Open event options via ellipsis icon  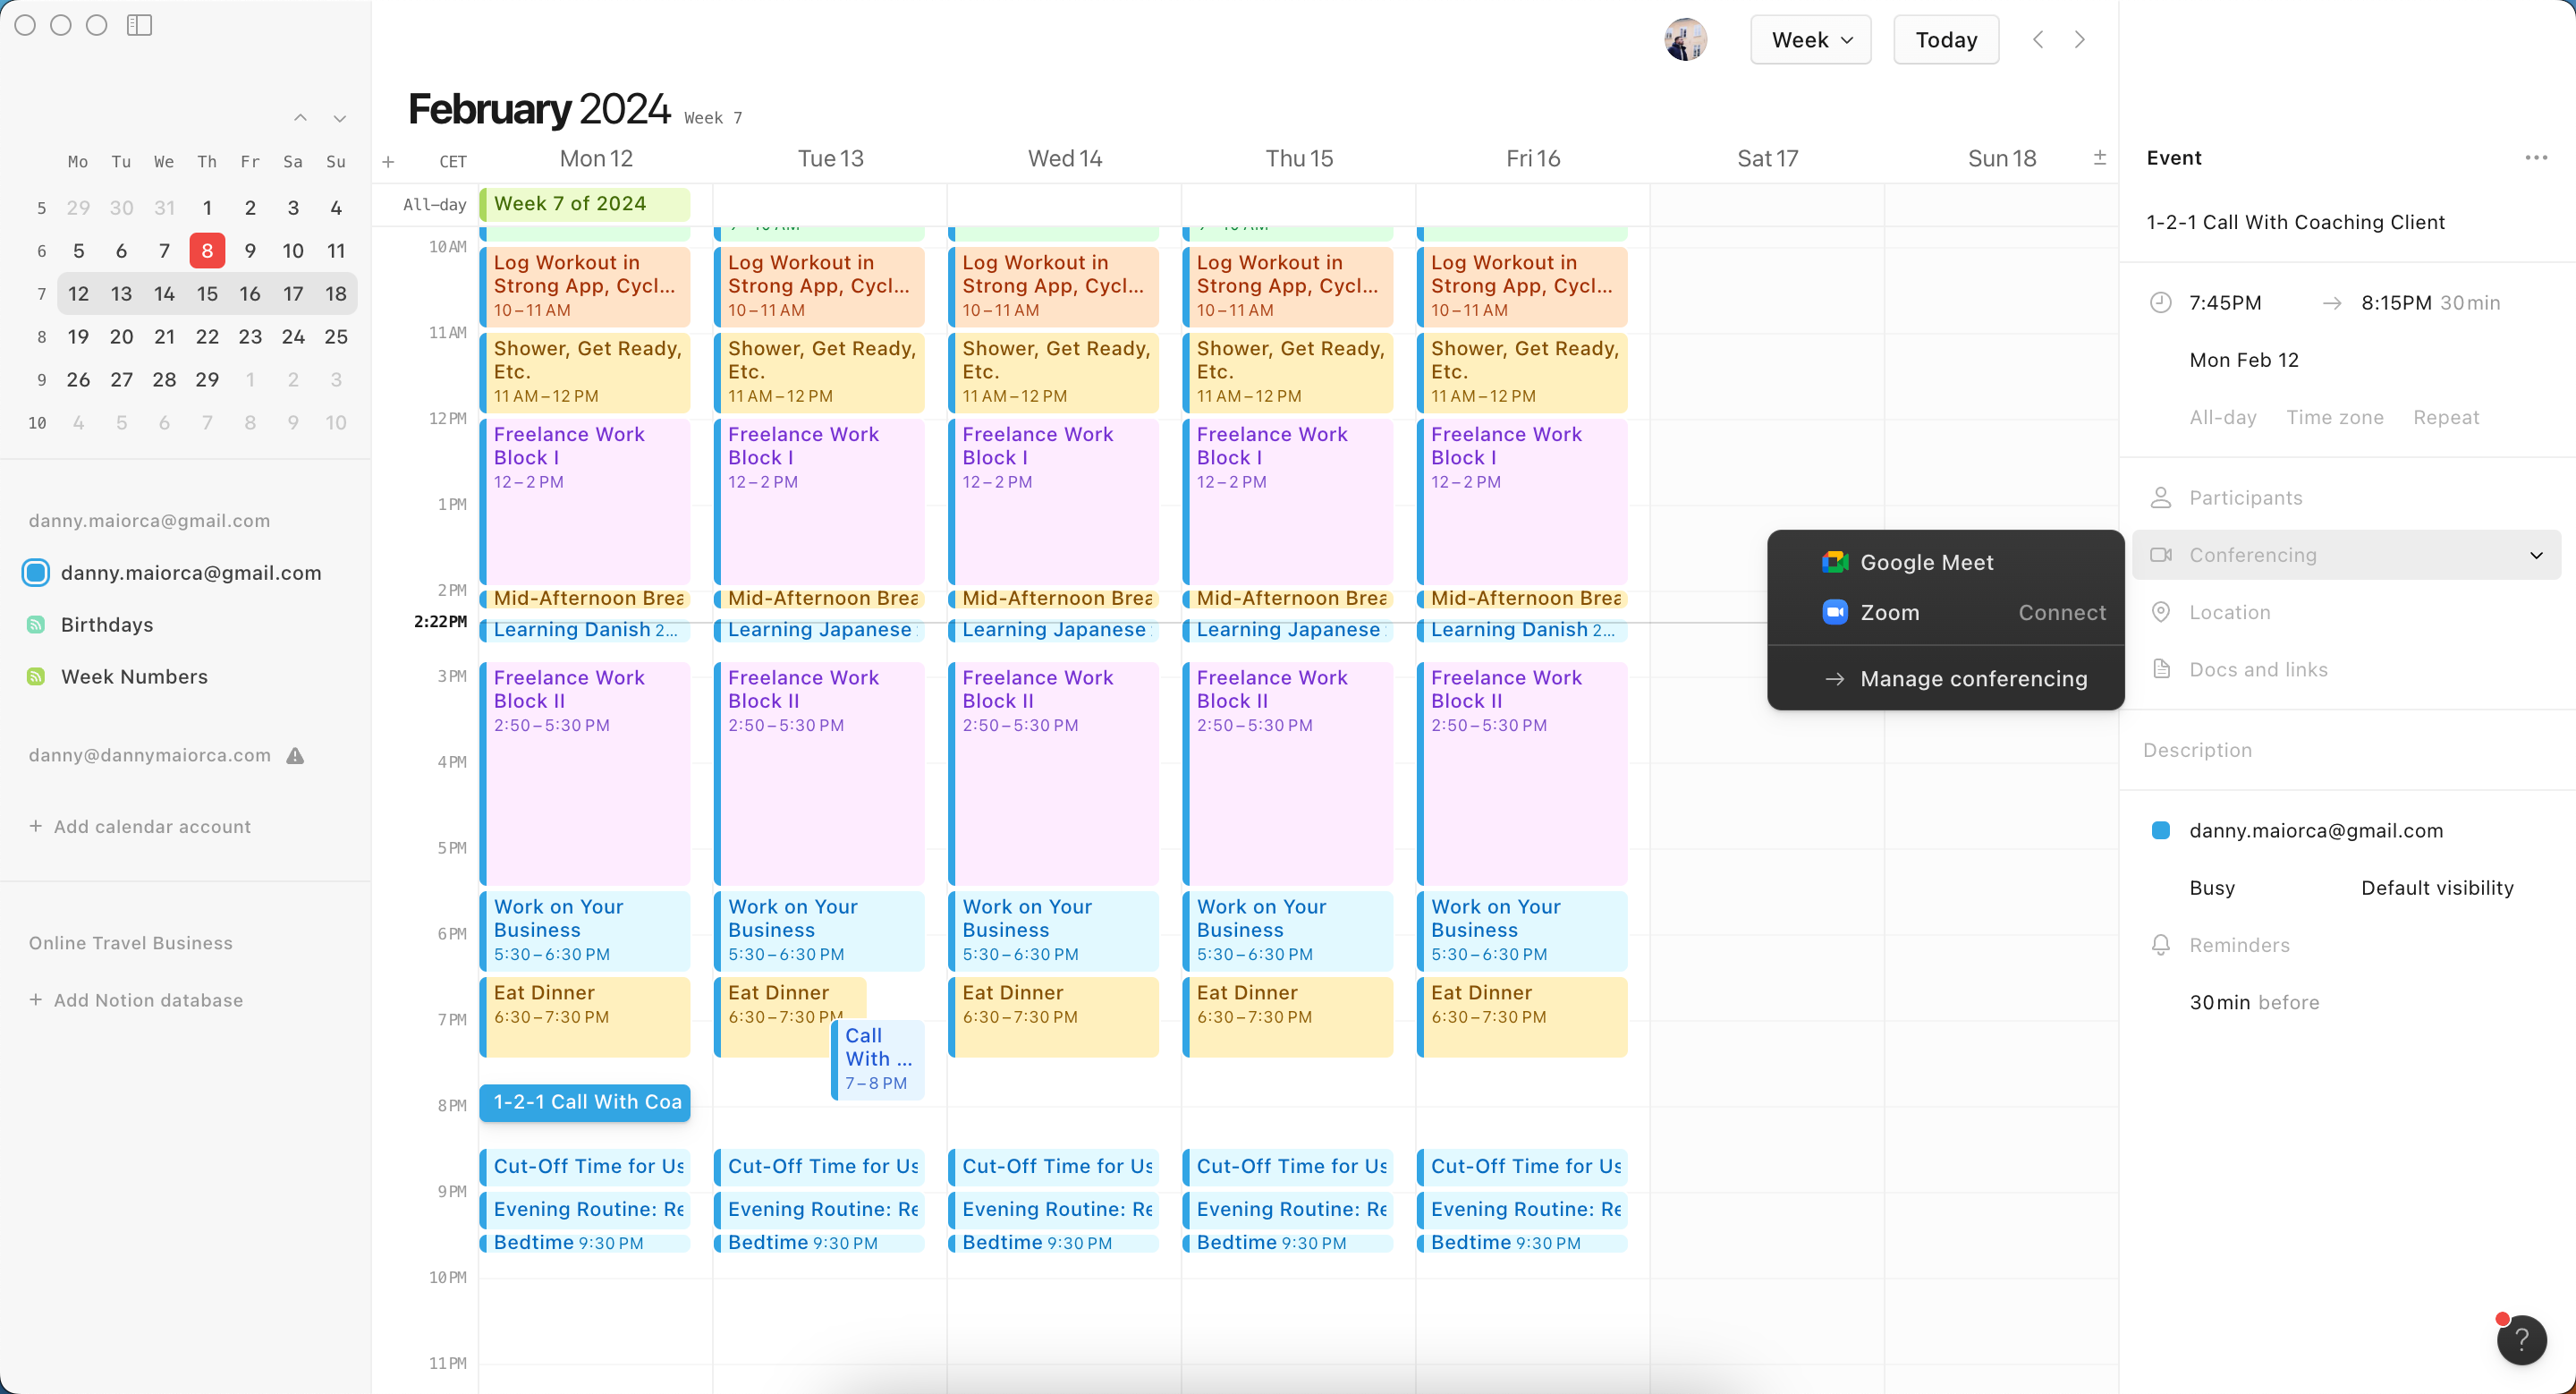tap(2536, 157)
